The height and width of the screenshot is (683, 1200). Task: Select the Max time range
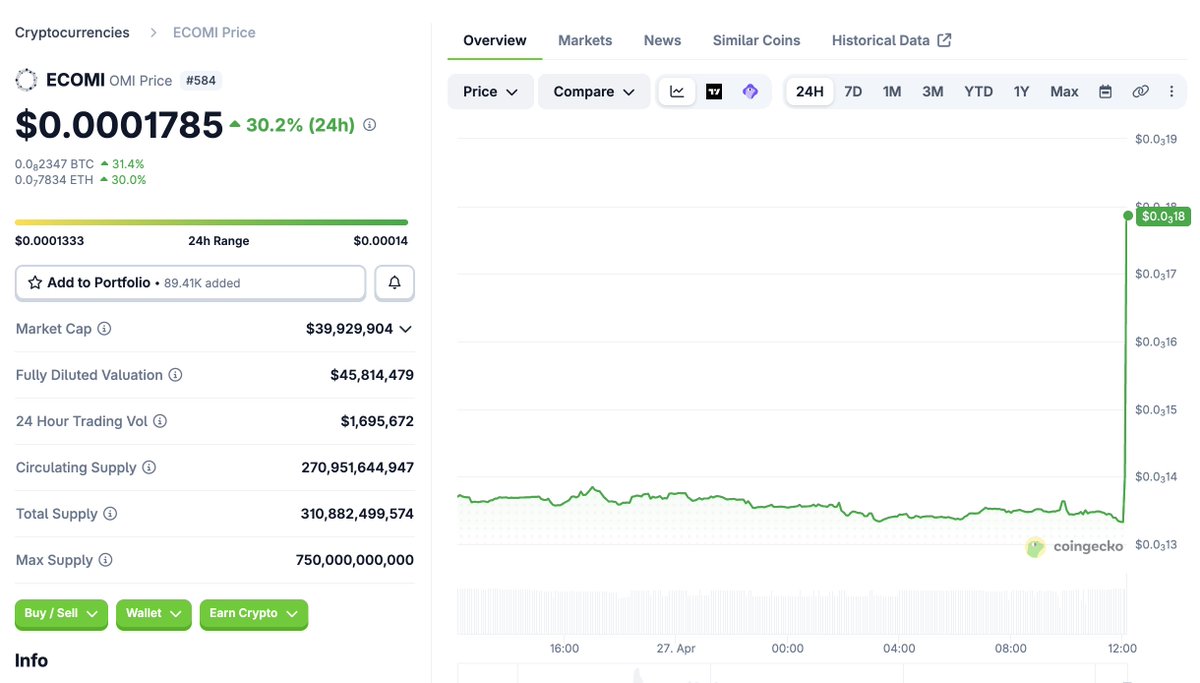click(1064, 91)
